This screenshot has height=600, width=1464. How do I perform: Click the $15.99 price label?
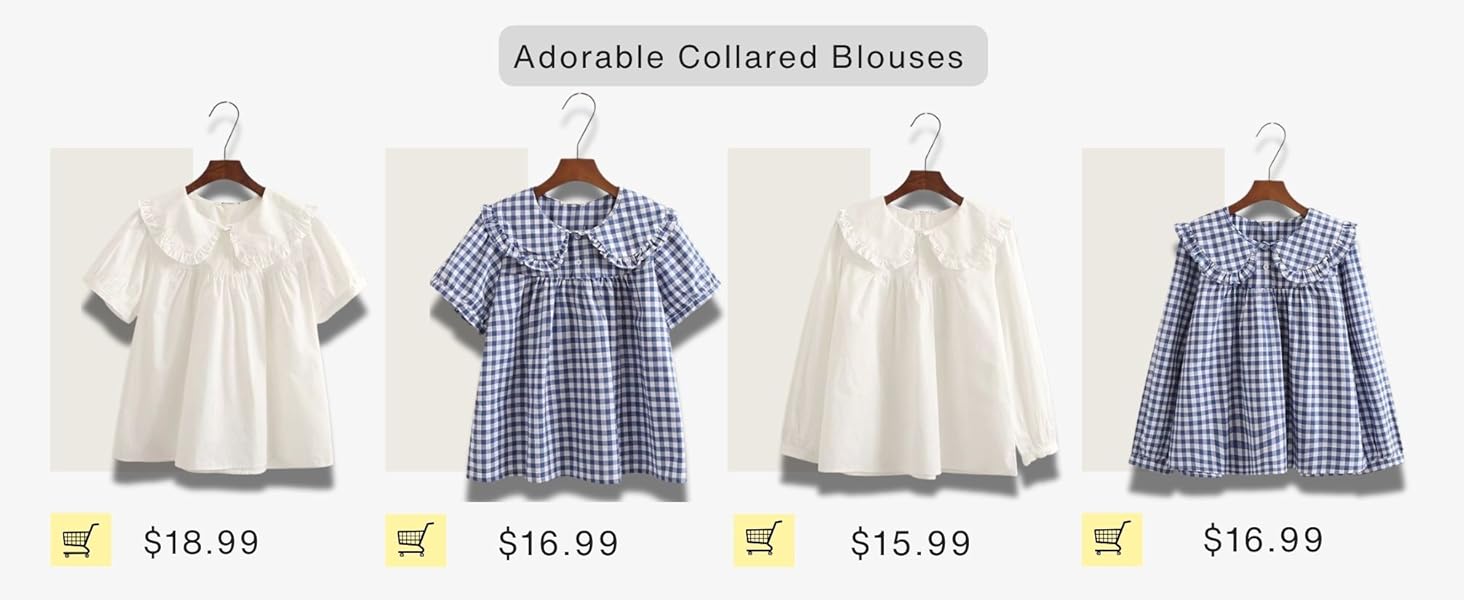[x=911, y=543]
